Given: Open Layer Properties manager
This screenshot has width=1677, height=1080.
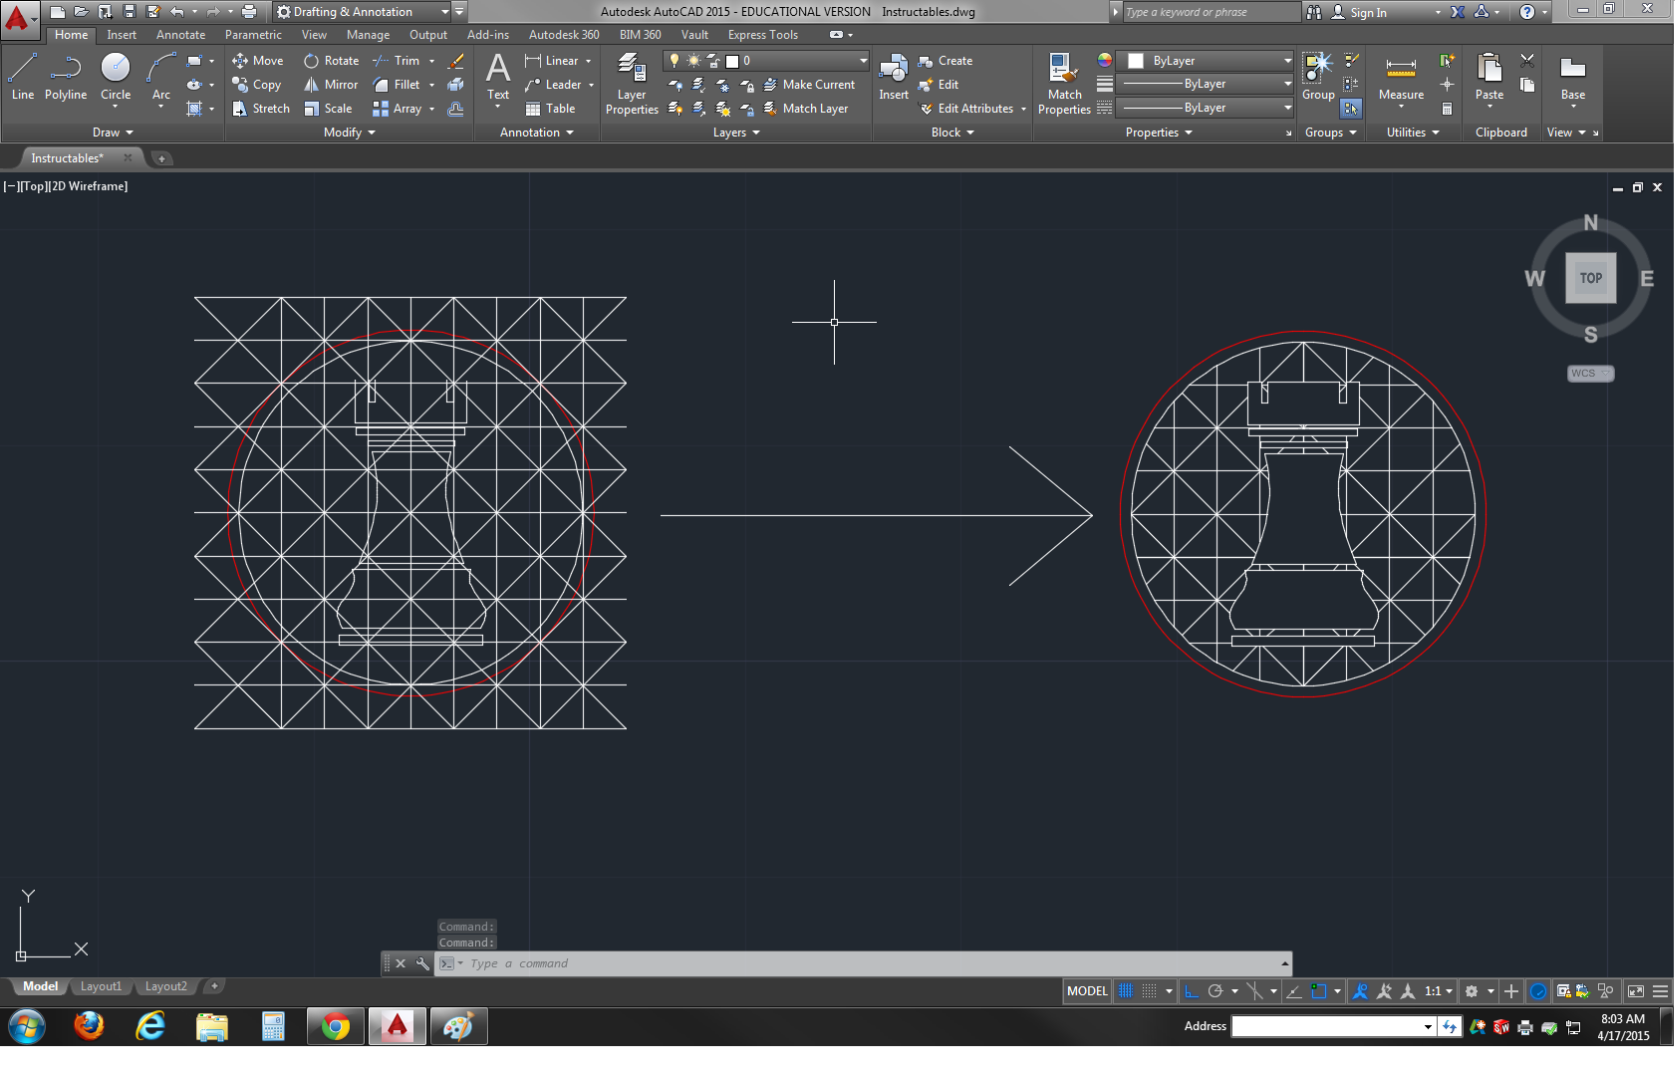Looking at the screenshot, I should tap(631, 84).
